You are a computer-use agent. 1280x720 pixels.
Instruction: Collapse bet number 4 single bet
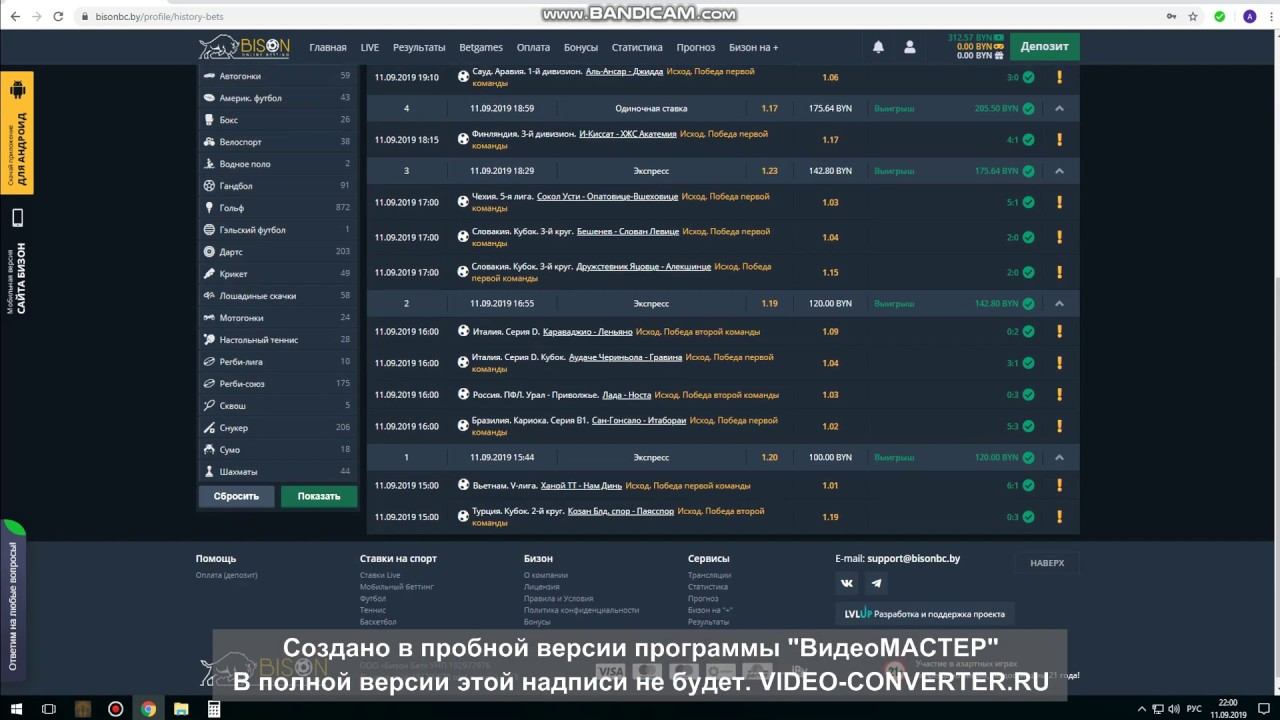pos(1060,108)
